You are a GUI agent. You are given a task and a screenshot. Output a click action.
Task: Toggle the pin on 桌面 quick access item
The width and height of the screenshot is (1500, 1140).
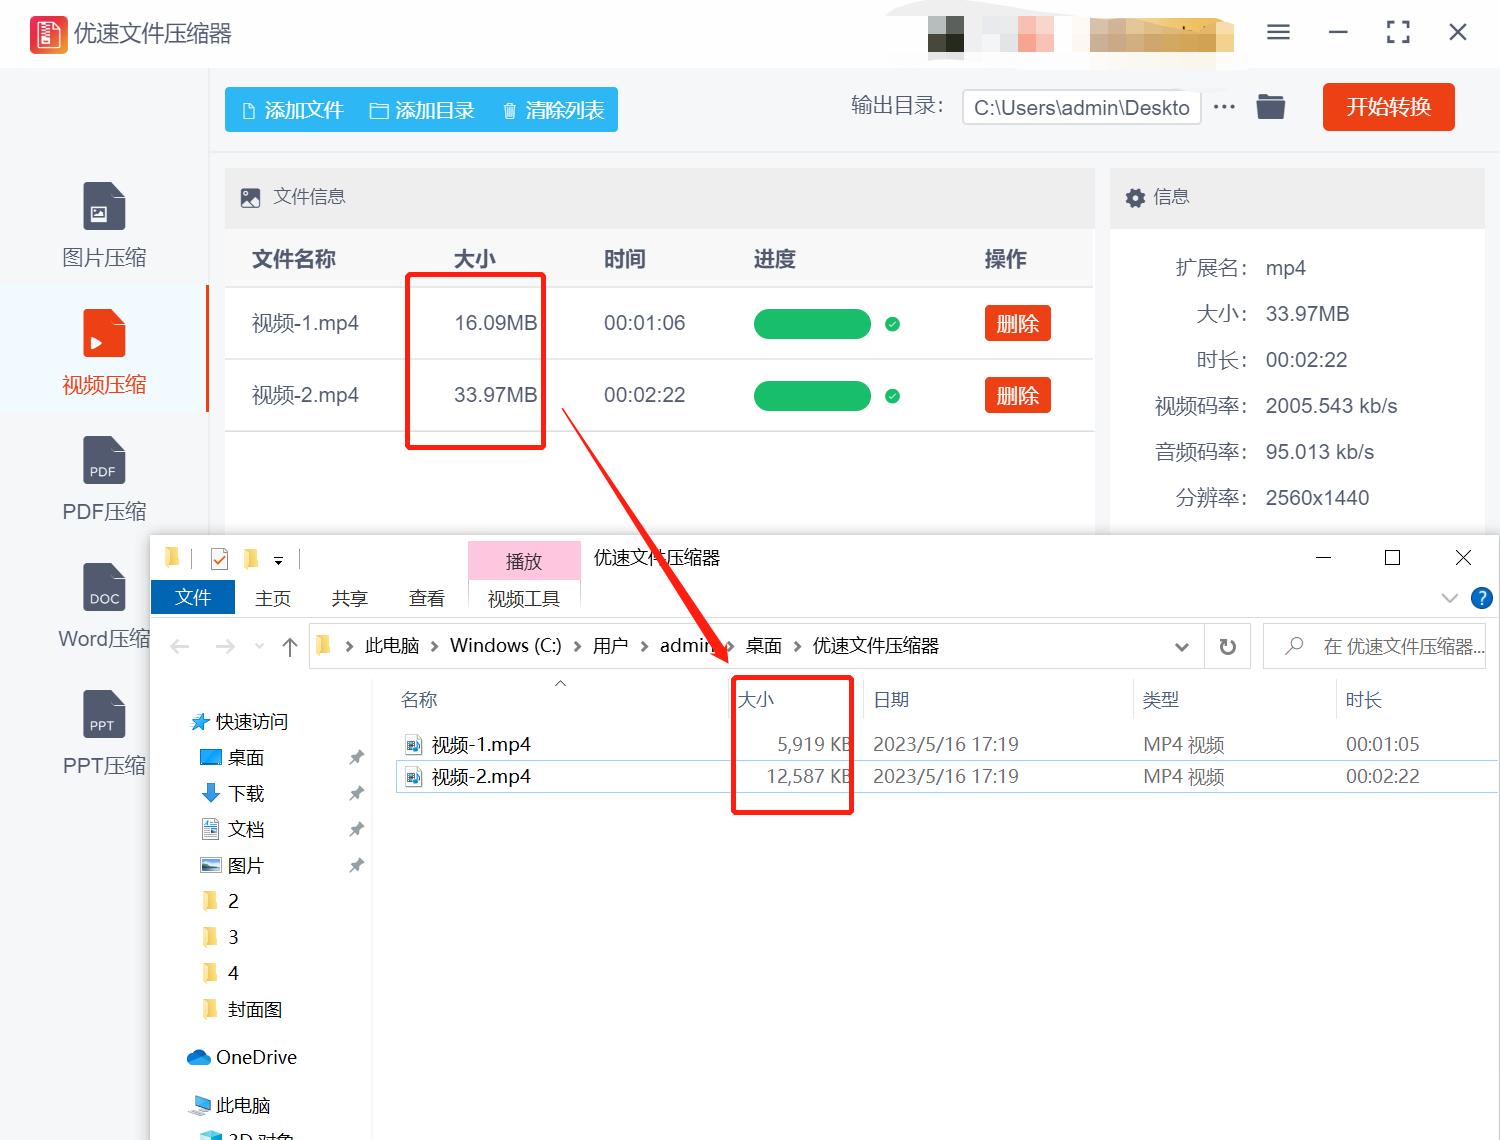356,757
